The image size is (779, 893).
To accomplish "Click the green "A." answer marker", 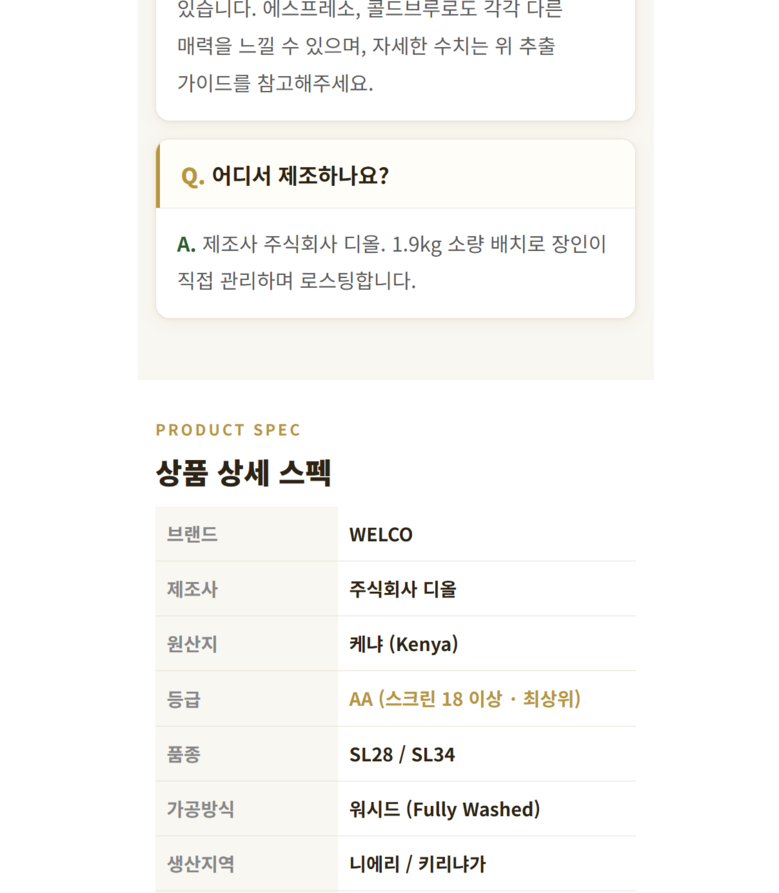I will coord(186,244).
